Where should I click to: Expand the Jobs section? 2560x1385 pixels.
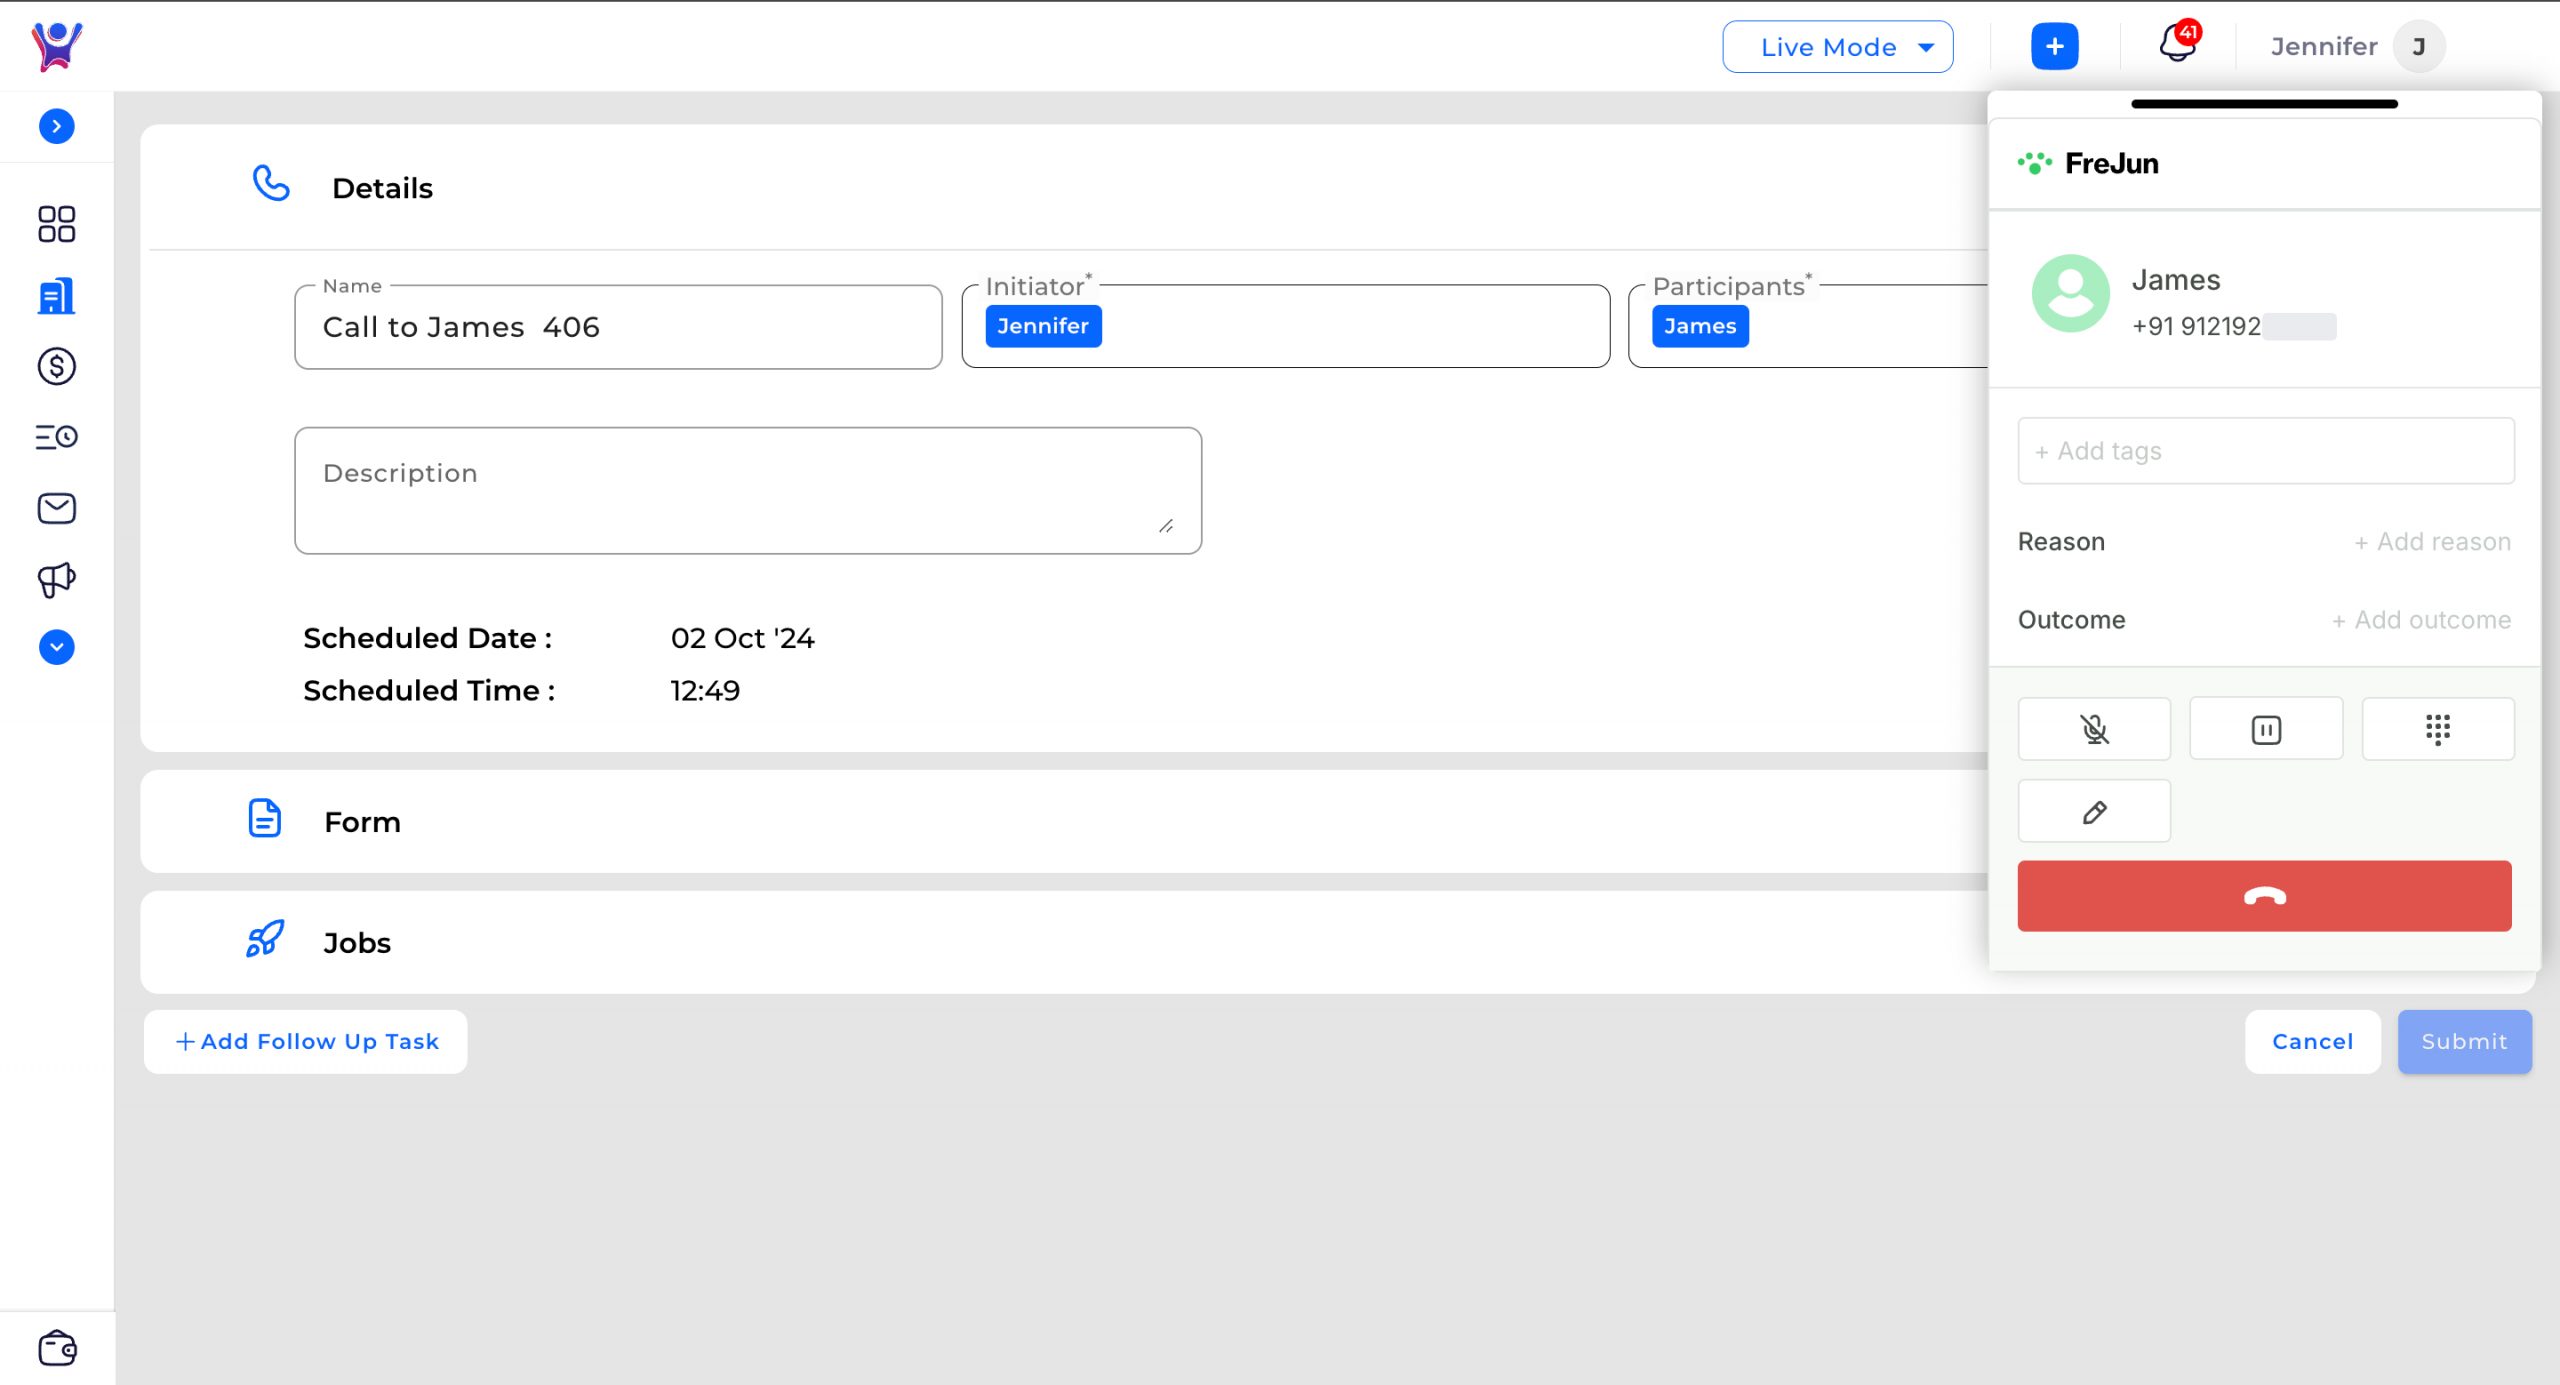[356, 942]
